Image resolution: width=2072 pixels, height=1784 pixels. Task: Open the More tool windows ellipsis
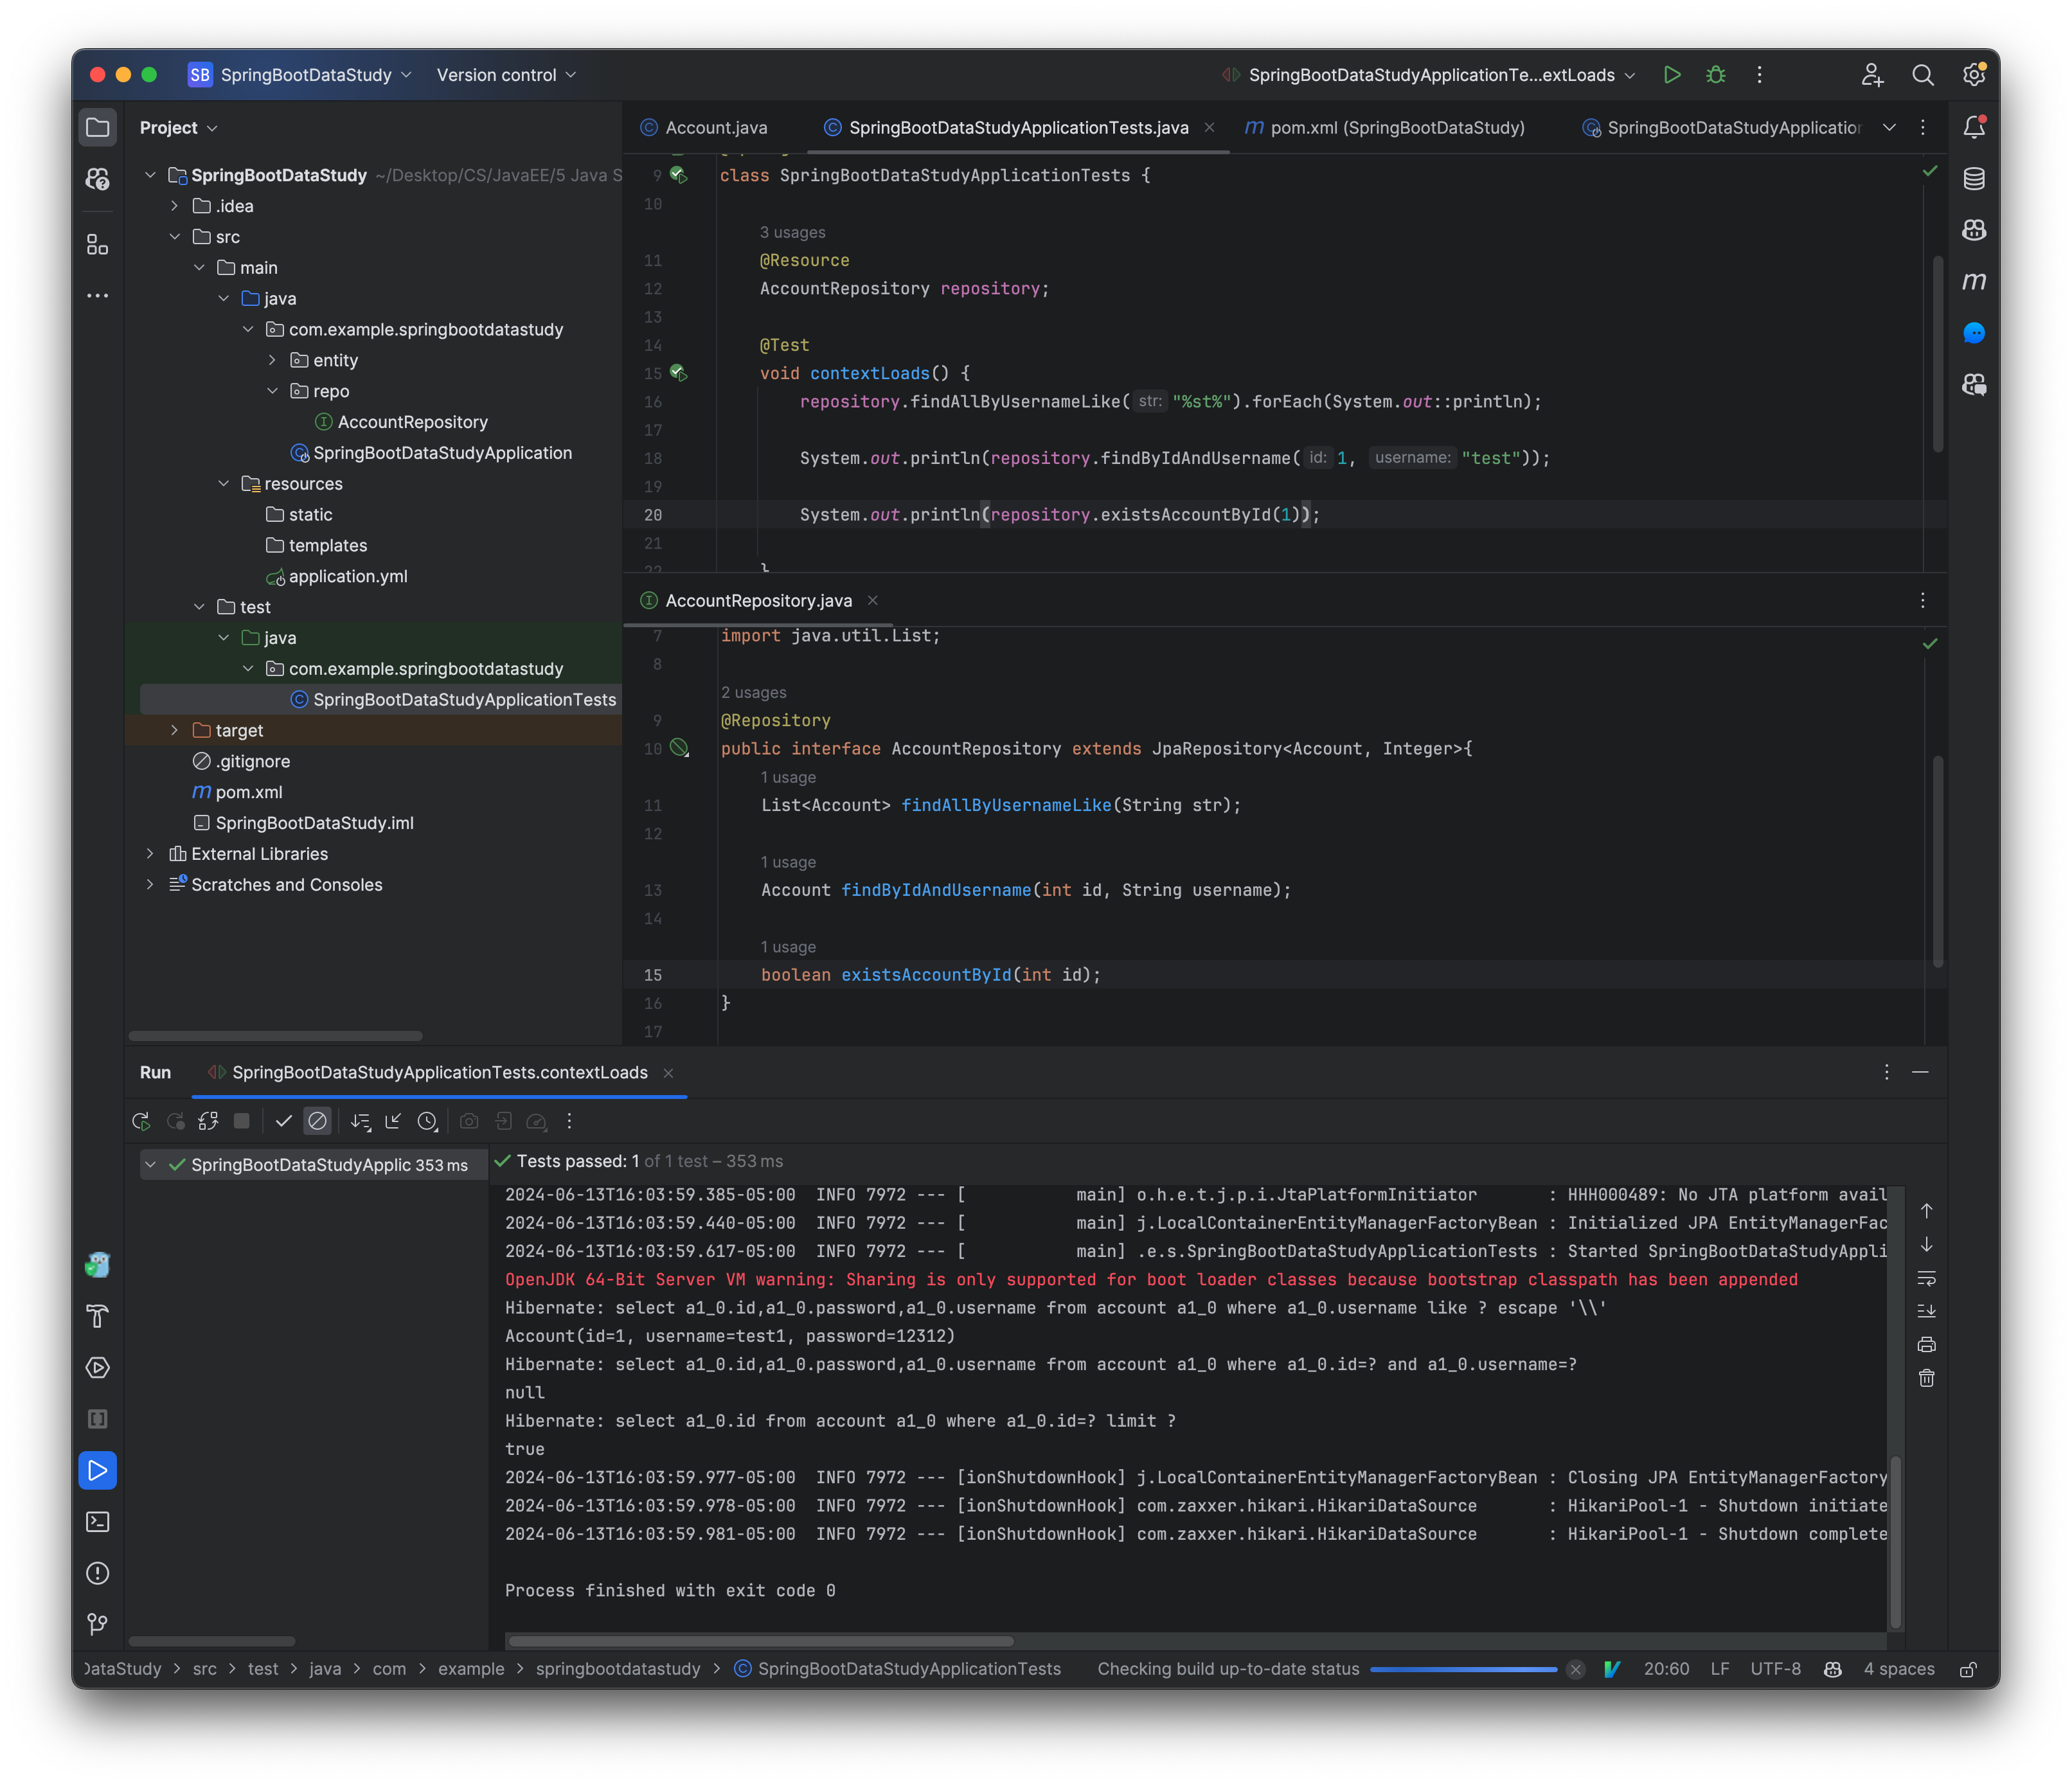pyautogui.click(x=97, y=296)
